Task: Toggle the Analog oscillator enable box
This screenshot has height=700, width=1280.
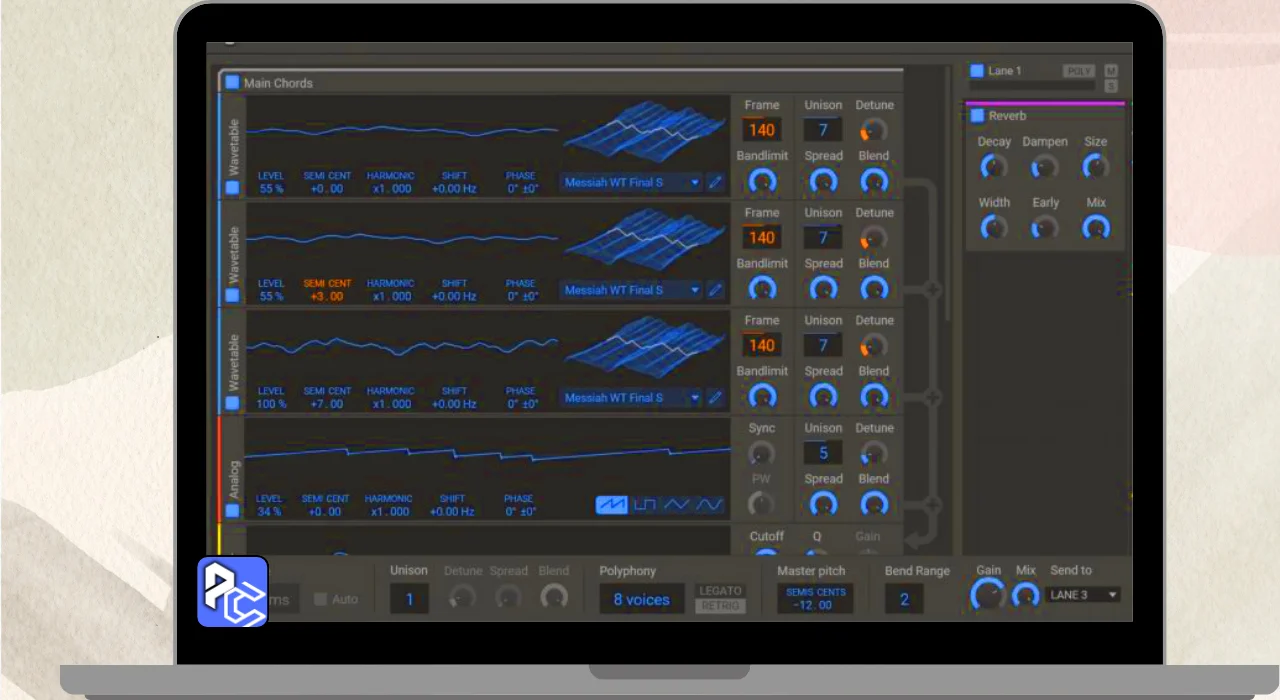Action: point(232,511)
